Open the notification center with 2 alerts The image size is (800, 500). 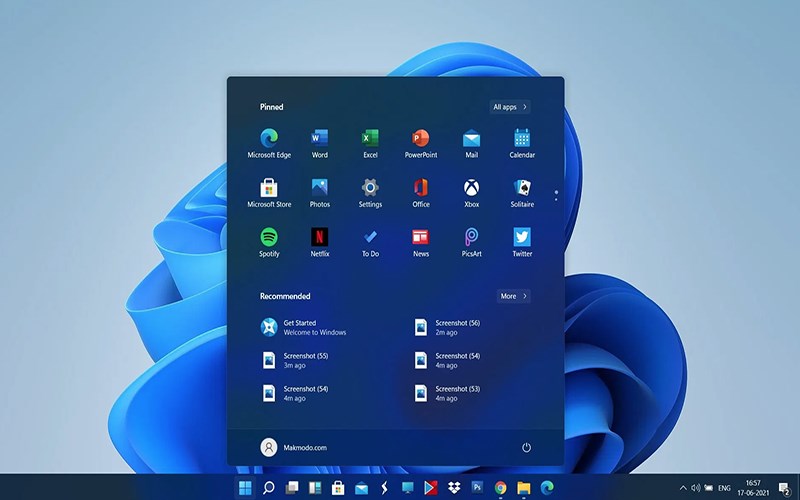(x=785, y=488)
